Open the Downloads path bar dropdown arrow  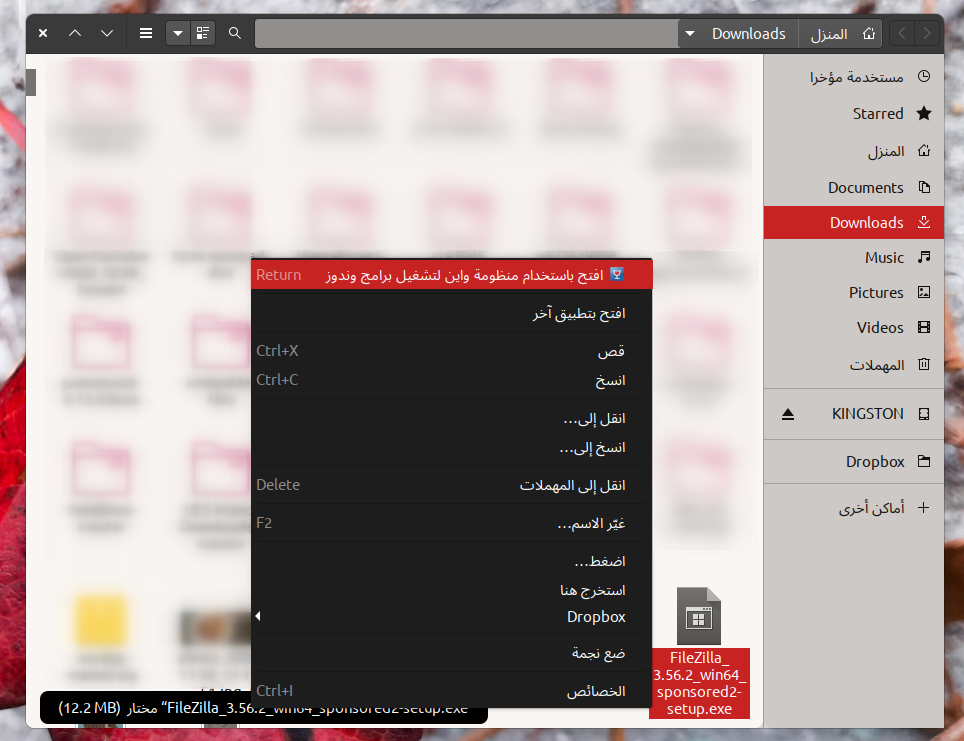[689, 34]
